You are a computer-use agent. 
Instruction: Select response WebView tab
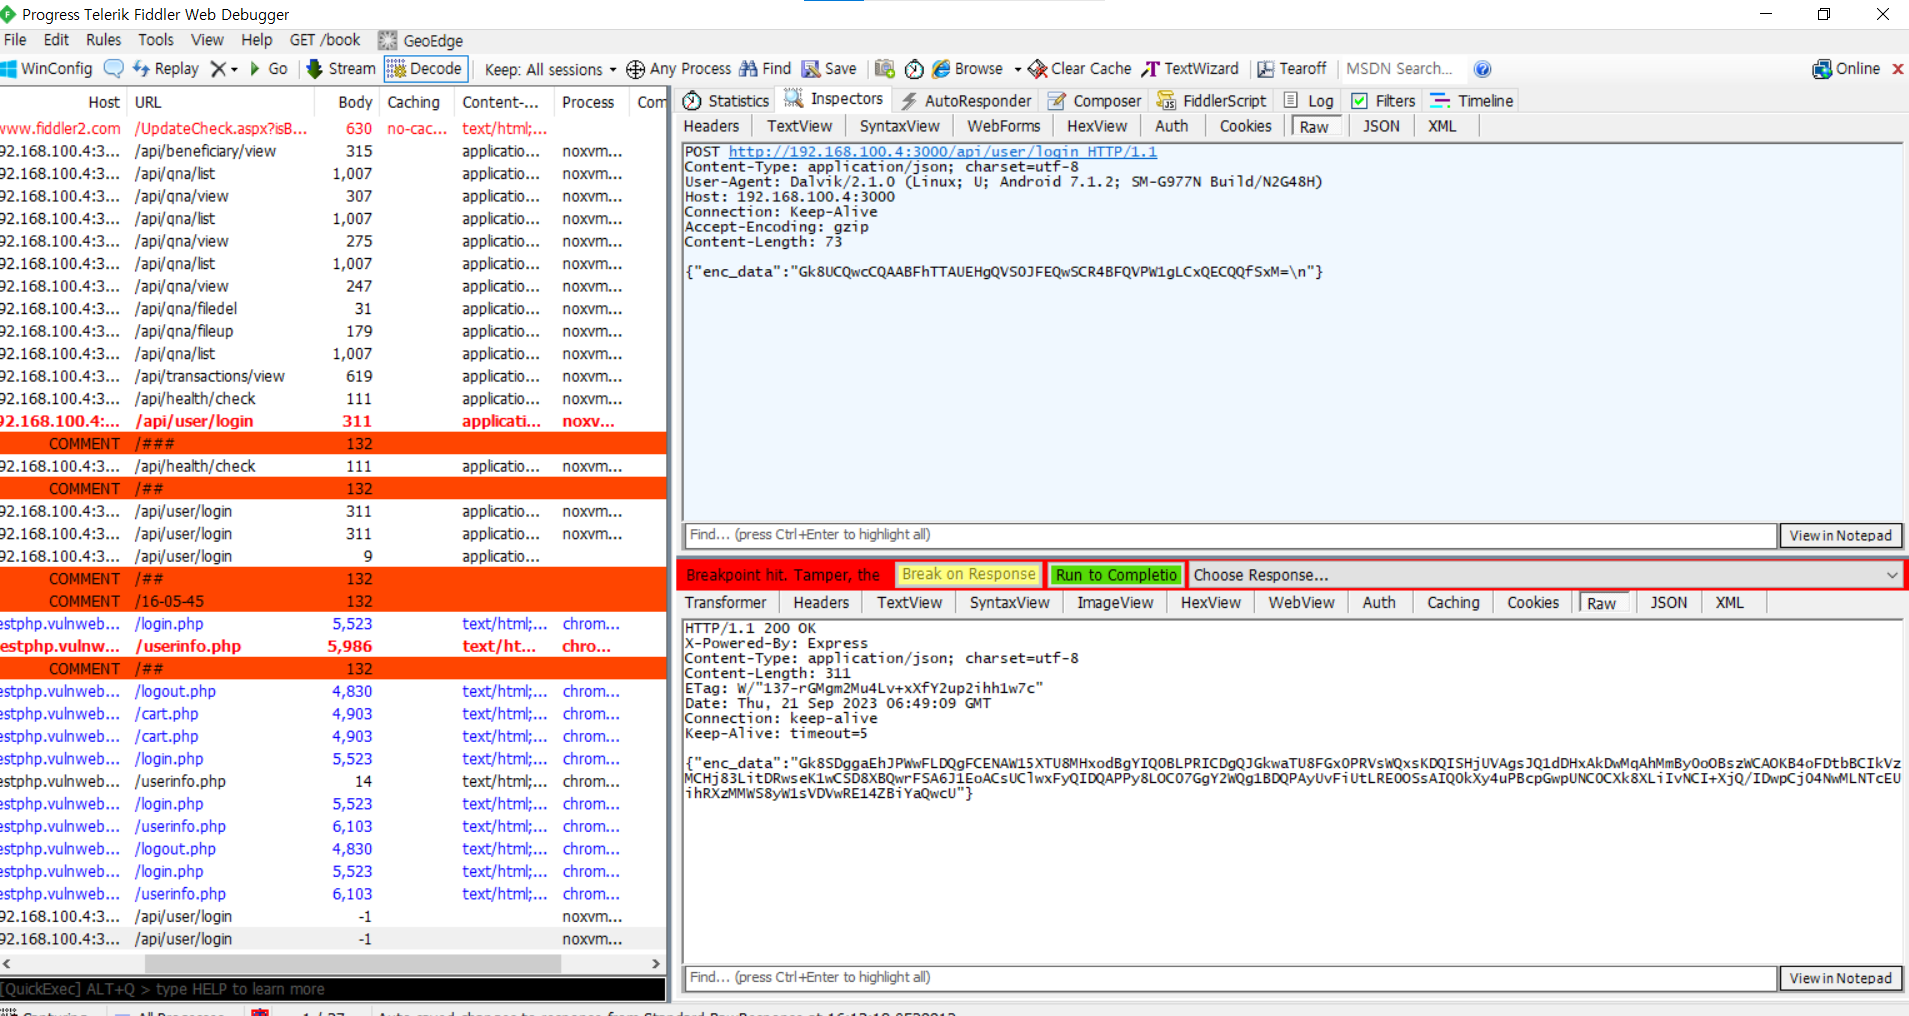(1302, 603)
